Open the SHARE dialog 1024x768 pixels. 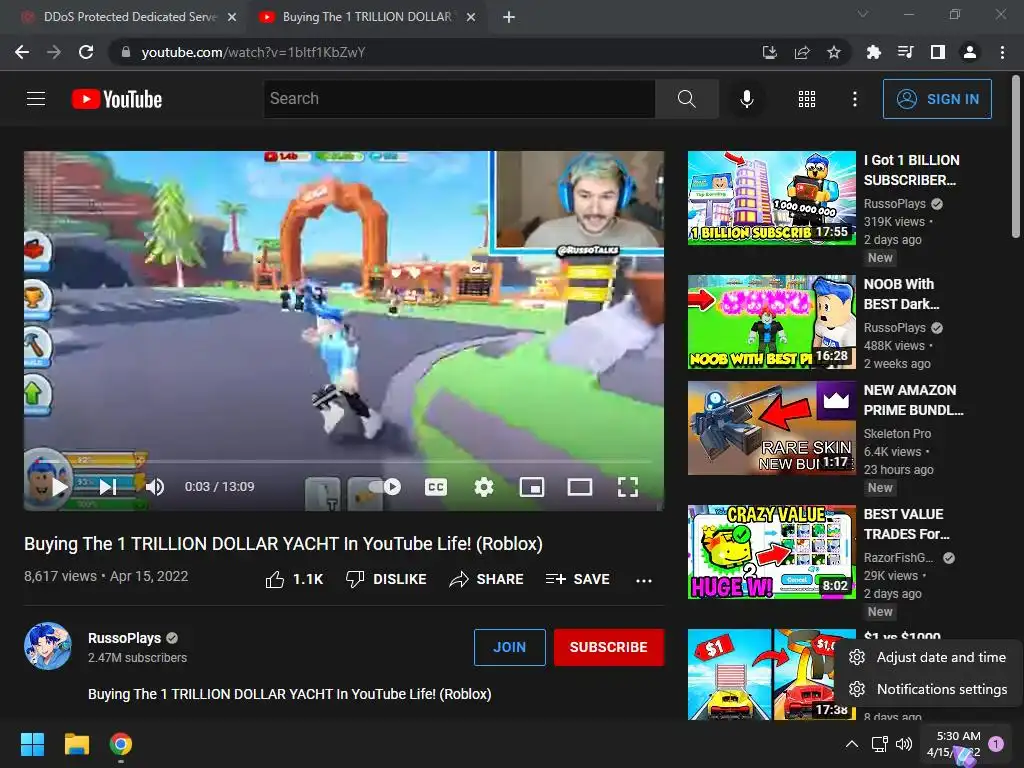487,579
